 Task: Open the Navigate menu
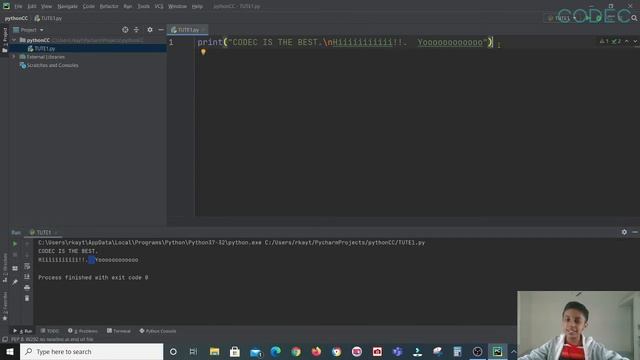[x=67, y=7]
